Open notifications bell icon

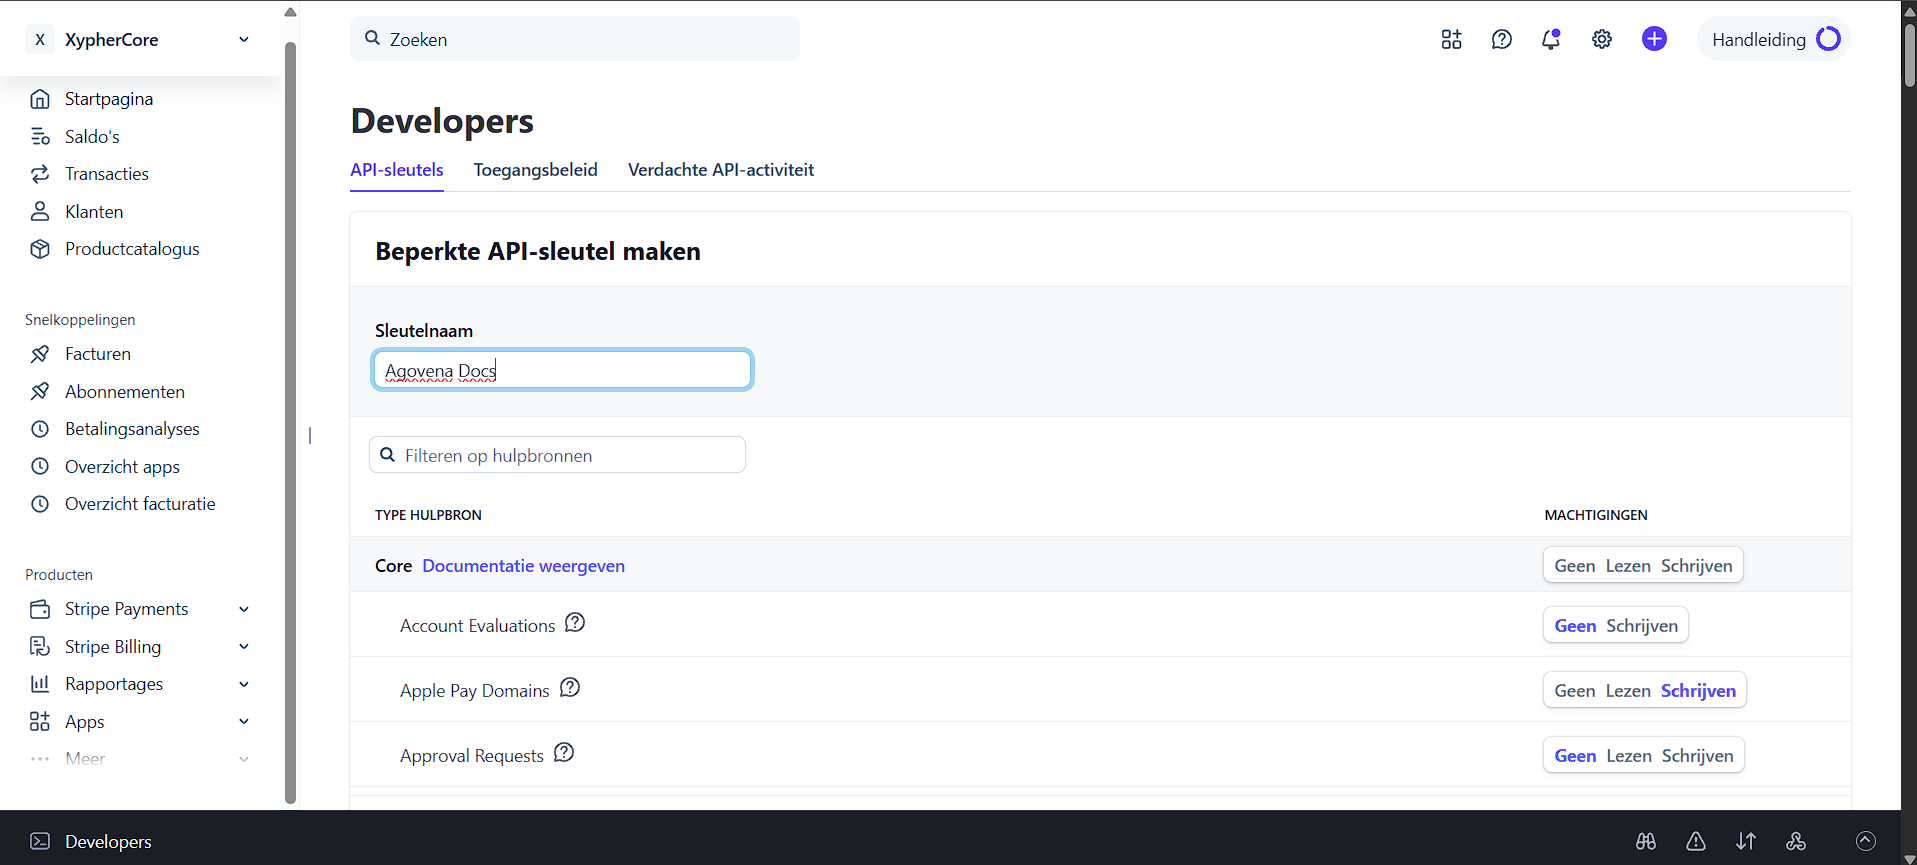[x=1551, y=39]
